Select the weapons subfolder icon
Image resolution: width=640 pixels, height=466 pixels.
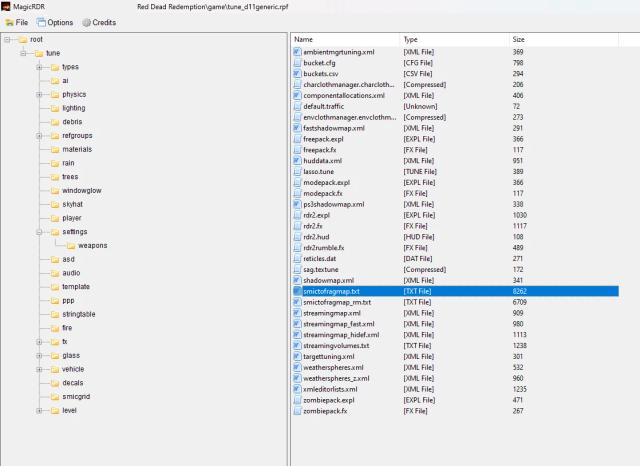[71, 246]
